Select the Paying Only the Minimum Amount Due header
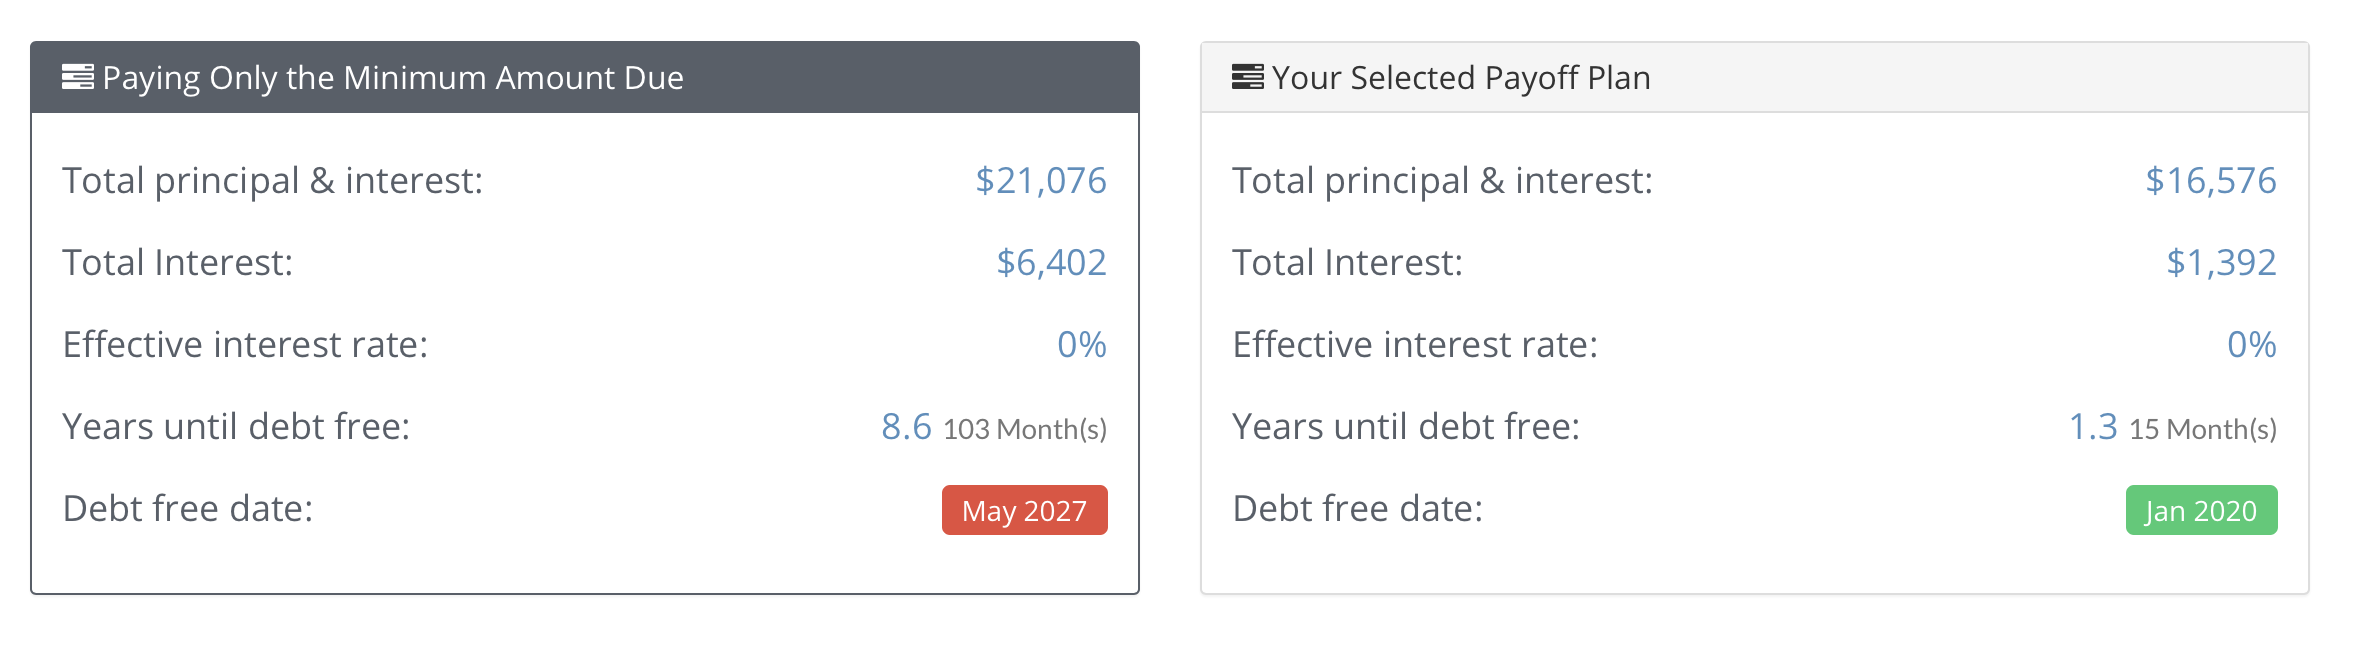Image resolution: width=2368 pixels, height=660 pixels. tap(585, 77)
